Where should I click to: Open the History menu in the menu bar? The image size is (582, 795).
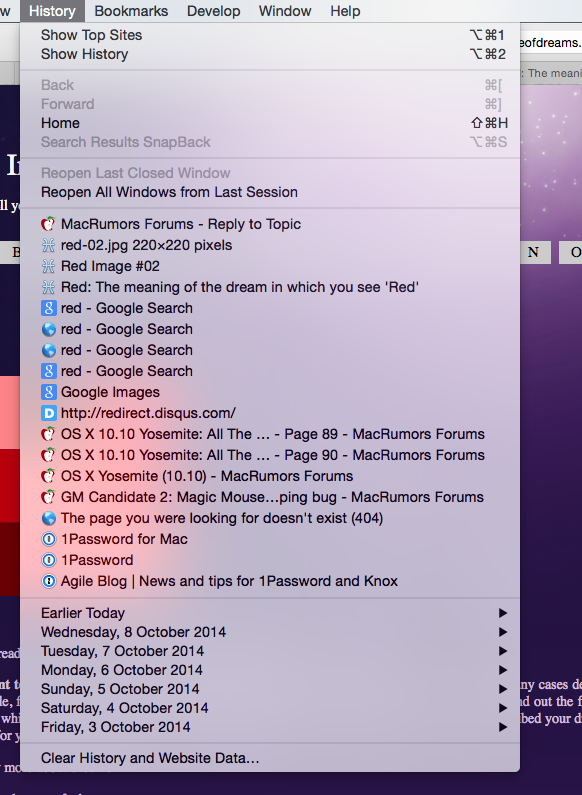52,11
